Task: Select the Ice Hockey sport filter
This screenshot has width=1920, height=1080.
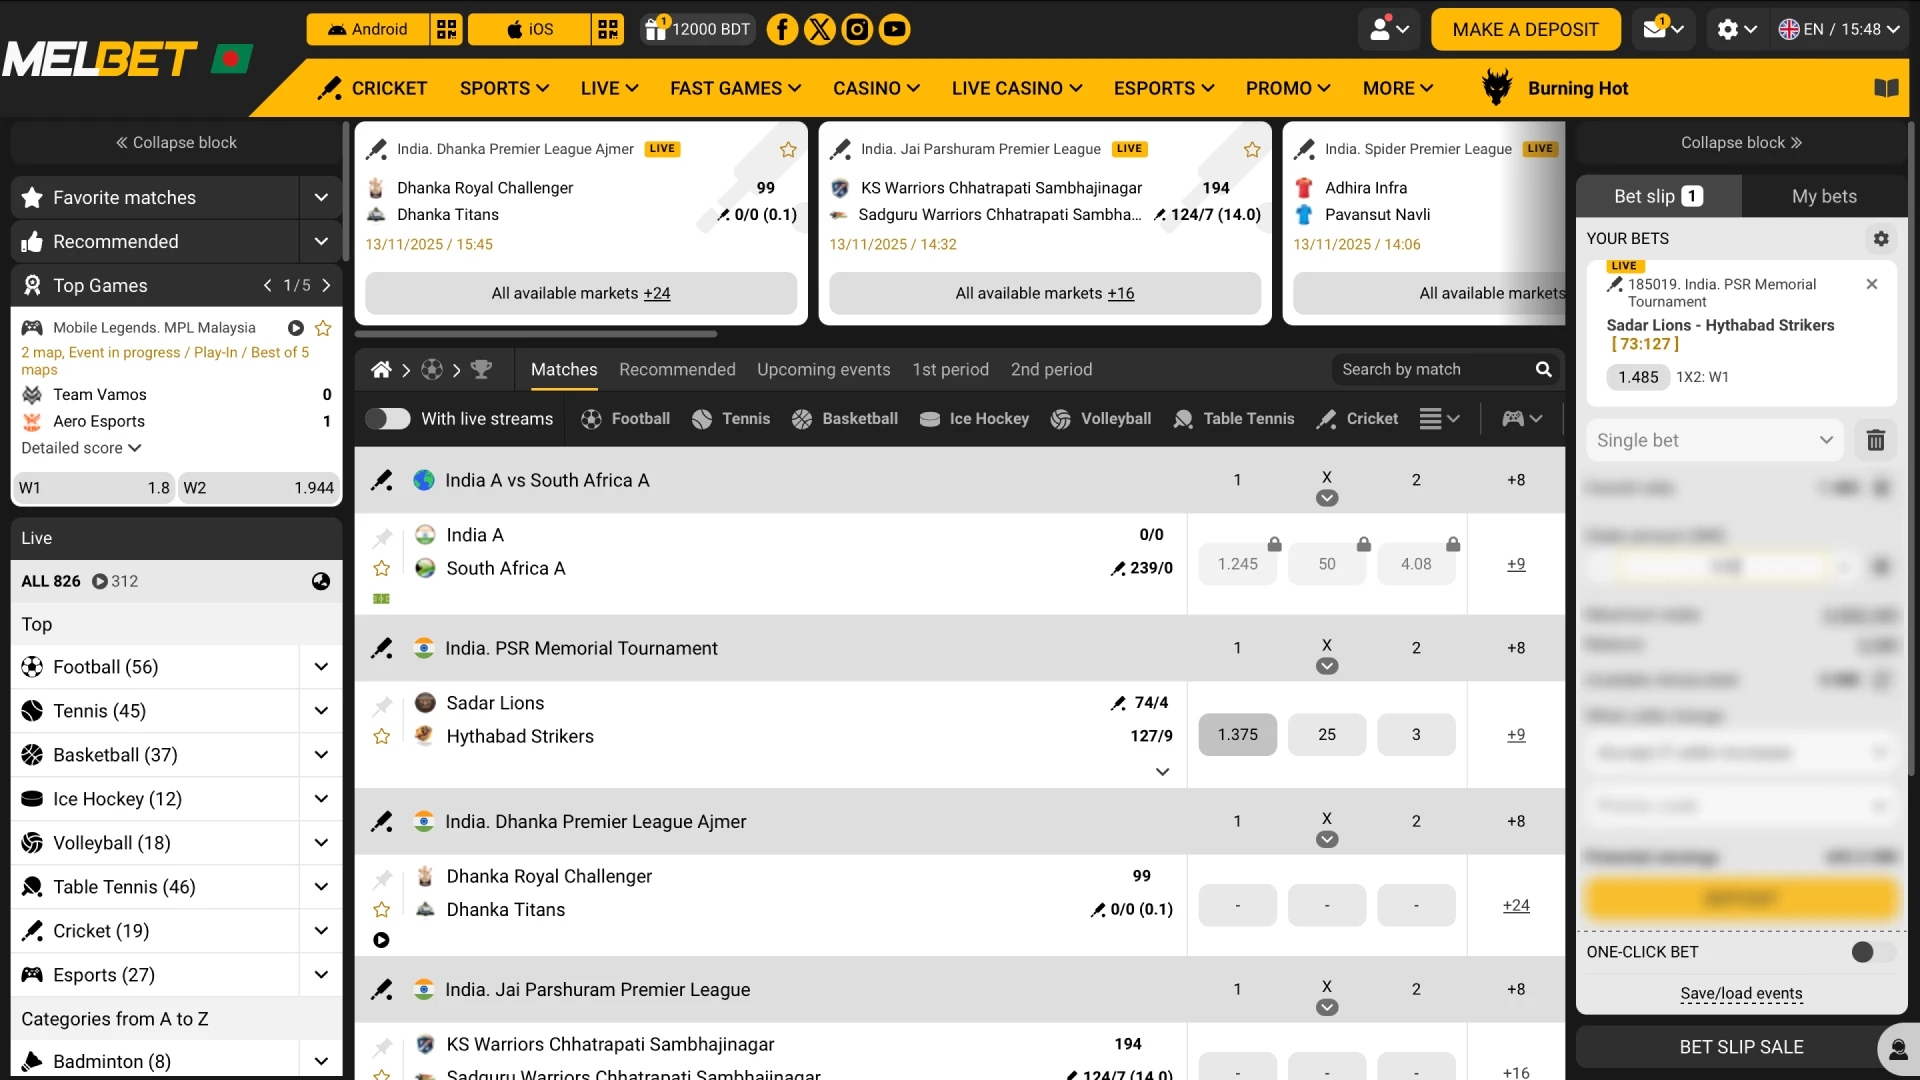Action: tap(974, 419)
